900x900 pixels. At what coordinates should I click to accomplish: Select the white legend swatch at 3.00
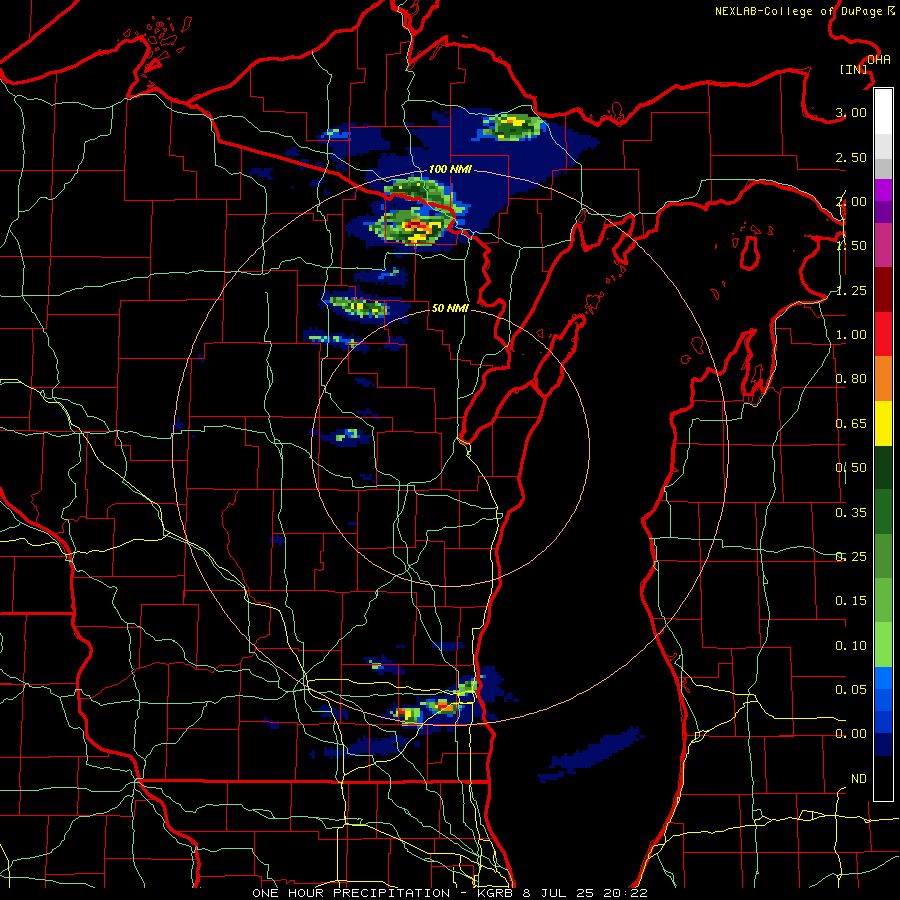(x=883, y=111)
